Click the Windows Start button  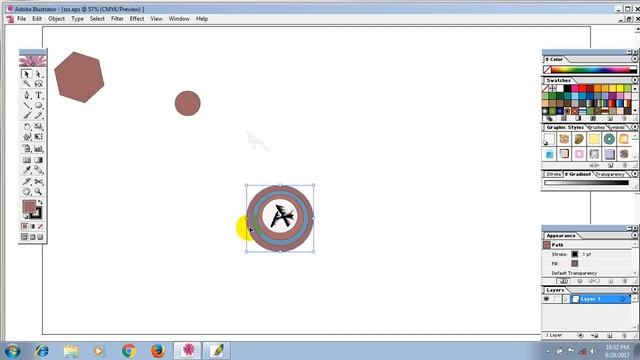coord(12,351)
